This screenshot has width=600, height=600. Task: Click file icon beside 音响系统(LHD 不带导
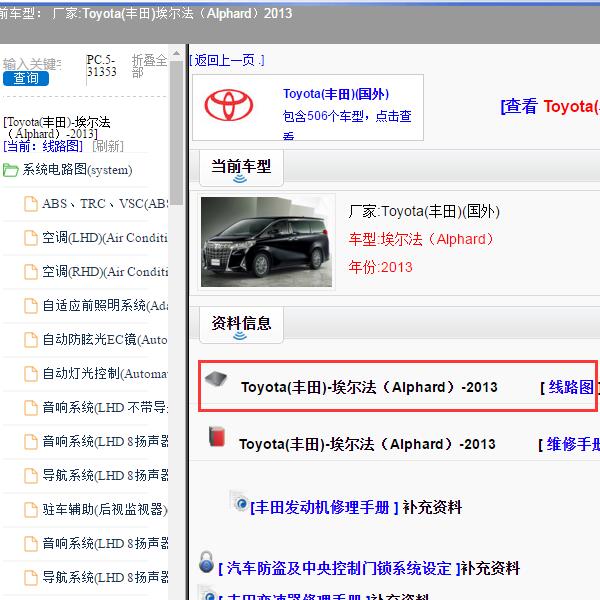[31, 408]
